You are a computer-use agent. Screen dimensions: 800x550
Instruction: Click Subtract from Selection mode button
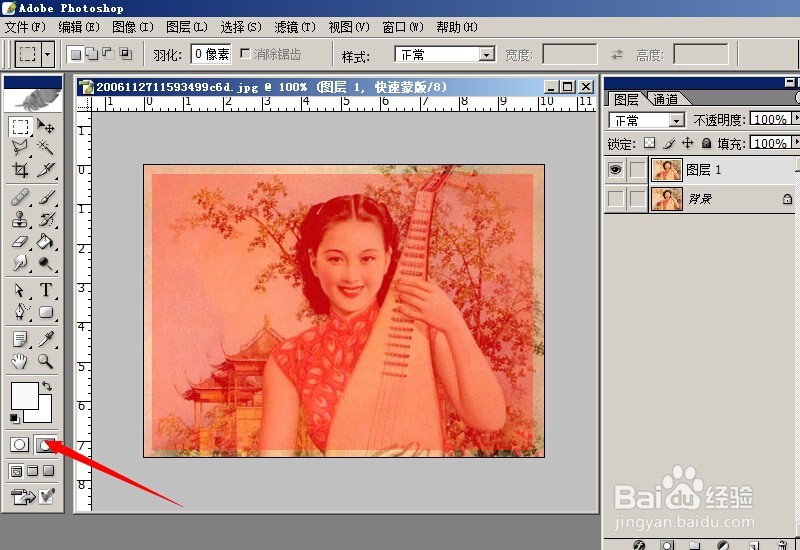[108, 54]
